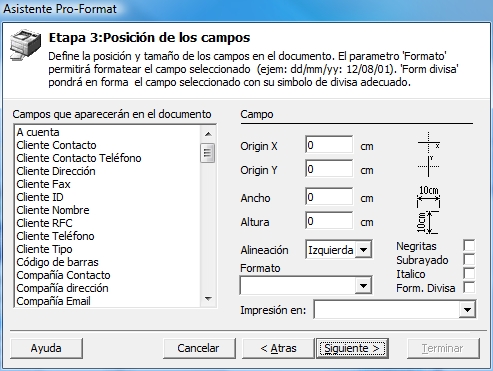Select Código de barras list entry
Viewport: 493px width, 371px height.
pos(57,262)
